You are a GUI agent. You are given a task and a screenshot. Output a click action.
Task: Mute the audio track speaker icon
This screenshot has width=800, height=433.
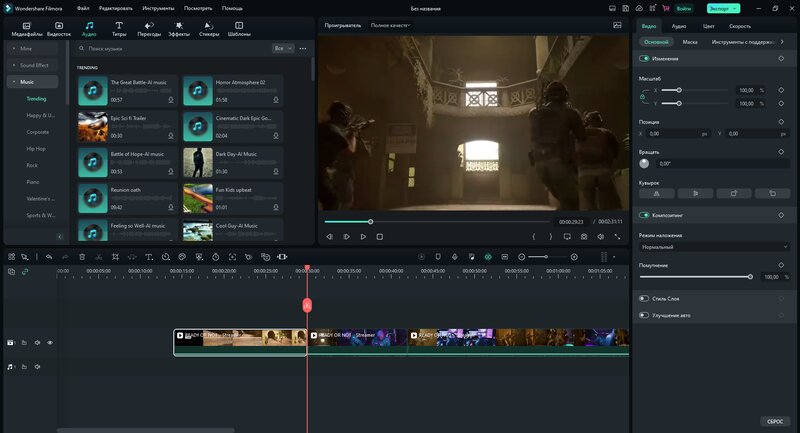click(37, 367)
